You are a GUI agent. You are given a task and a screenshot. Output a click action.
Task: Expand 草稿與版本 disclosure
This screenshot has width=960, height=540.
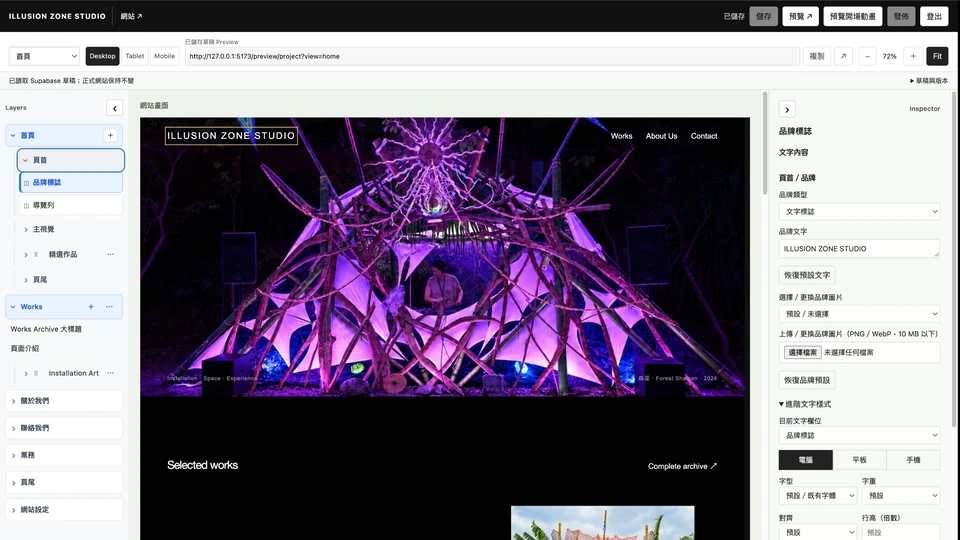(929, 81)
